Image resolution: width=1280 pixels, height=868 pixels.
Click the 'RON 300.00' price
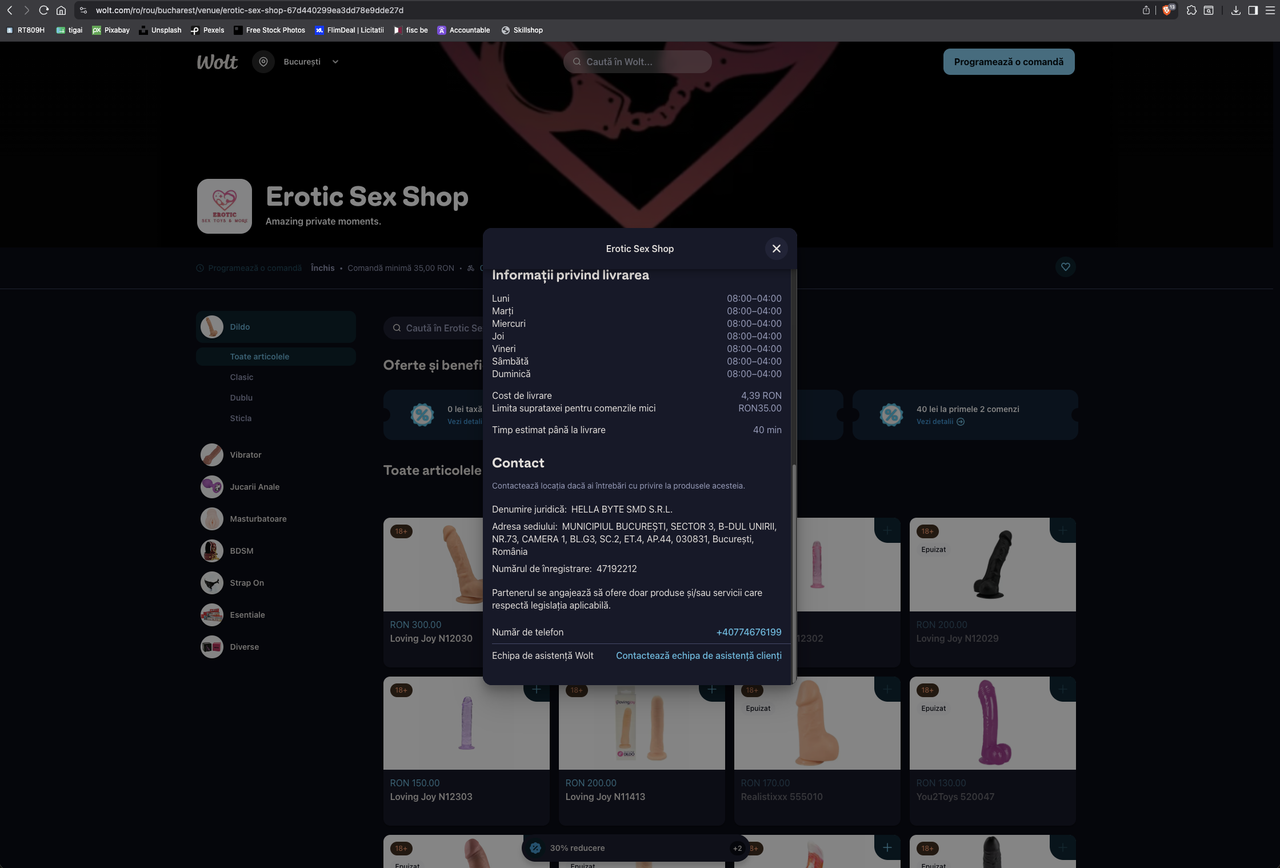point(415,625)
